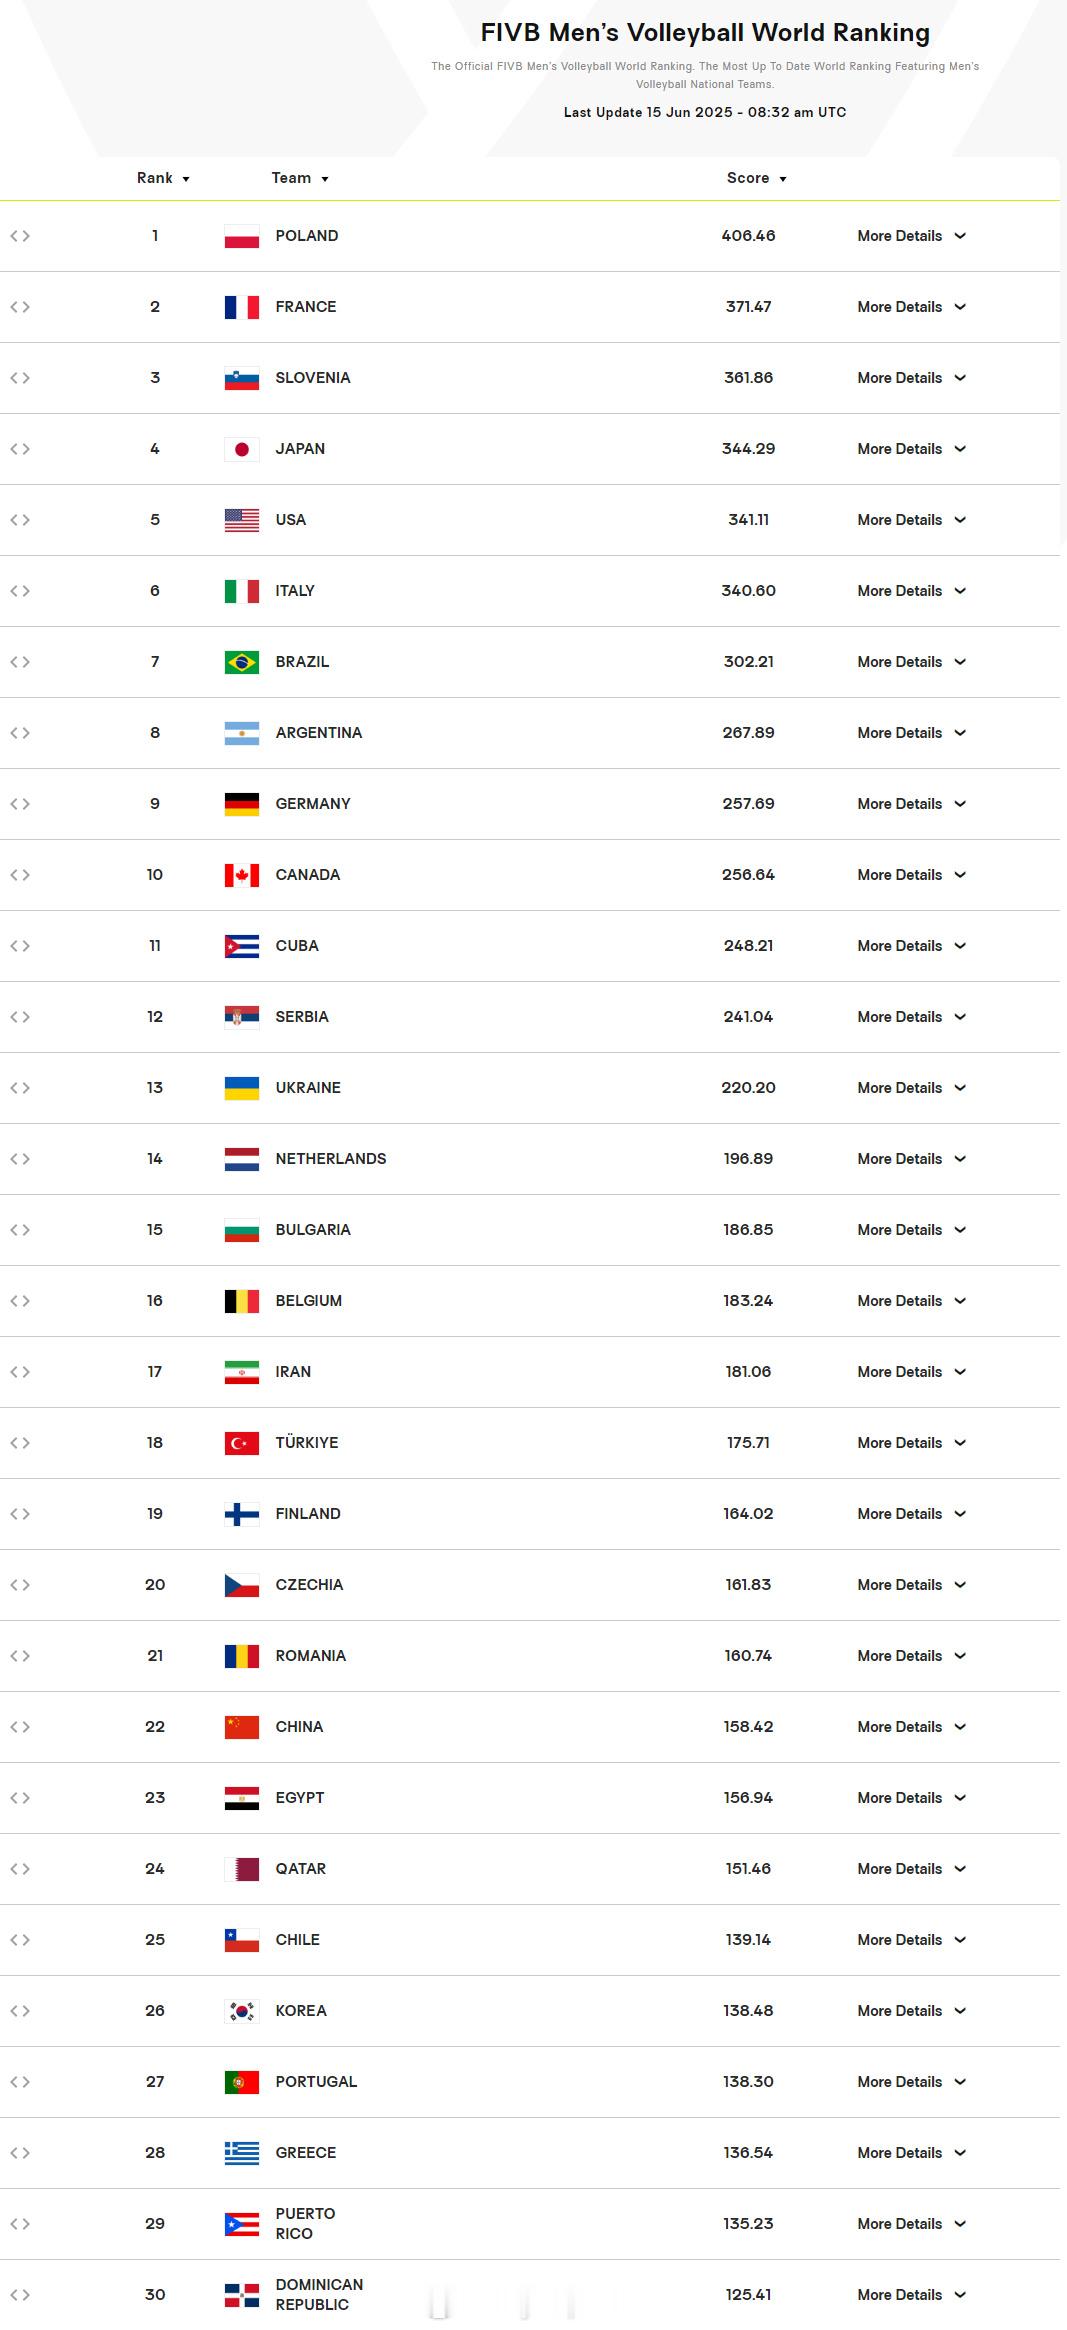This screenshot has width=1067, height=2330.
Task: Sort table by Team column
Action: 300,178
